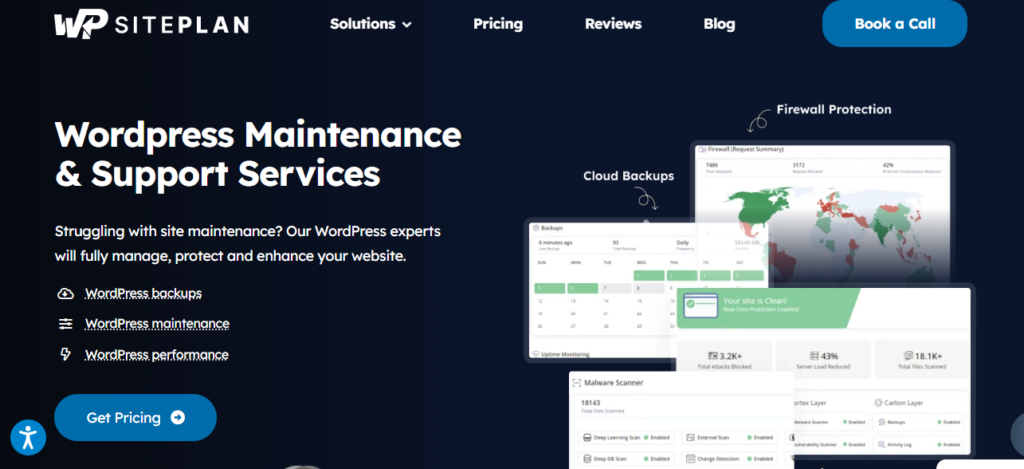Click the Deep Learning Scan icon
This screenshot has width=1024, height=469.
tap(587, 437)
